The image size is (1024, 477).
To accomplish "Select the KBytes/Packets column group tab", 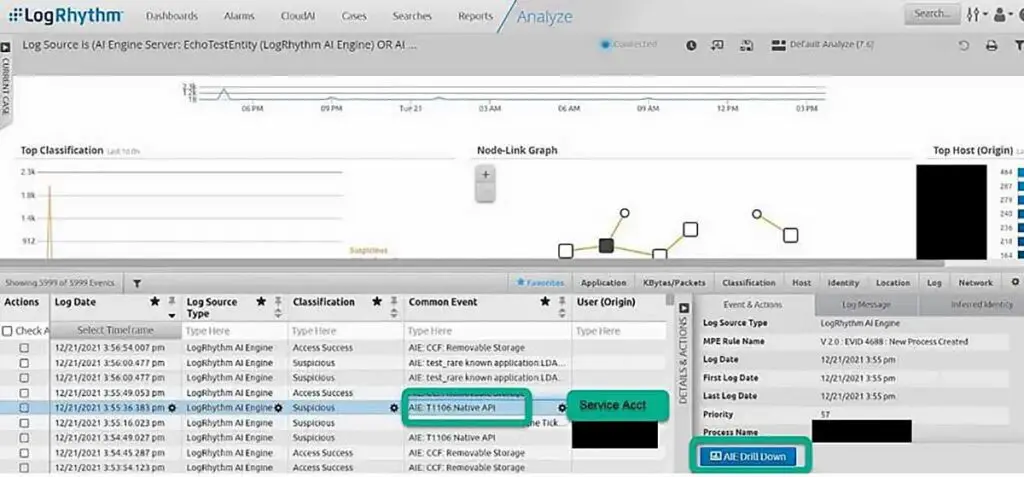I will [674, 283].
